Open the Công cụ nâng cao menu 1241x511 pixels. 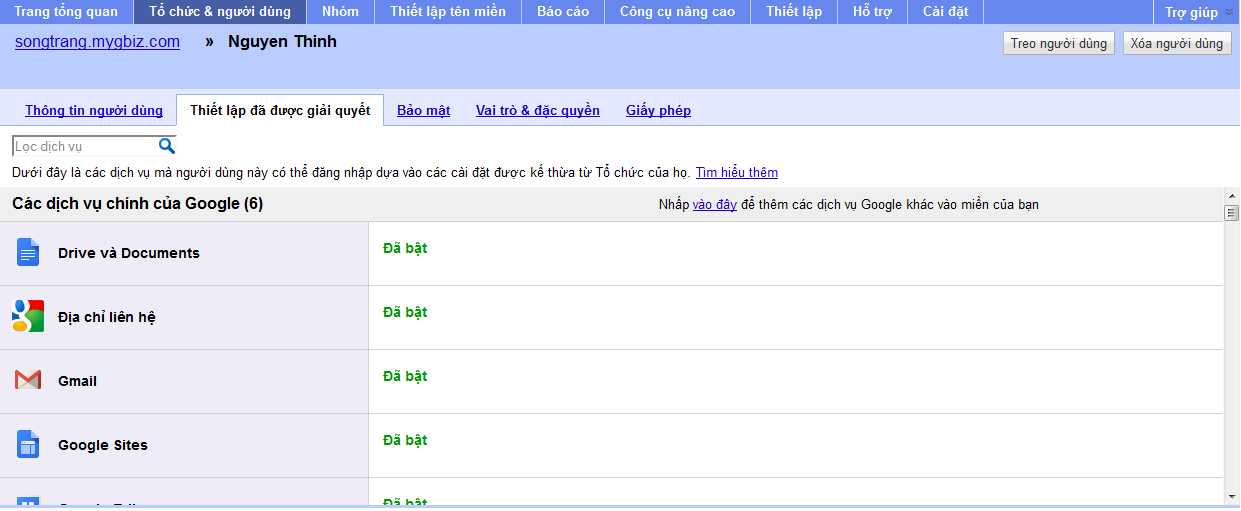click(x=677, y=12)
